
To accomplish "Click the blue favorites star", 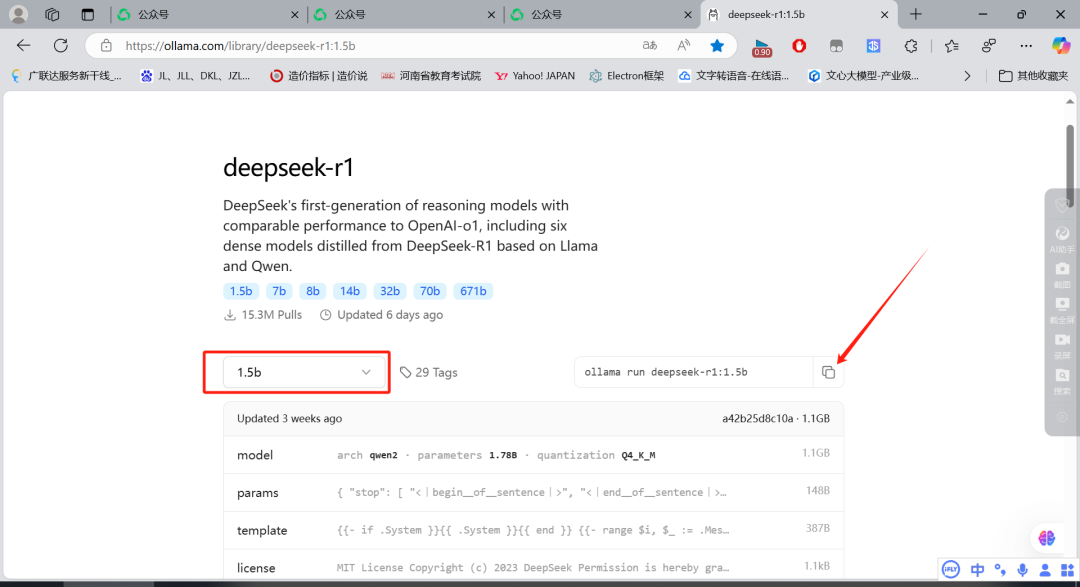I will pos(717,45).
